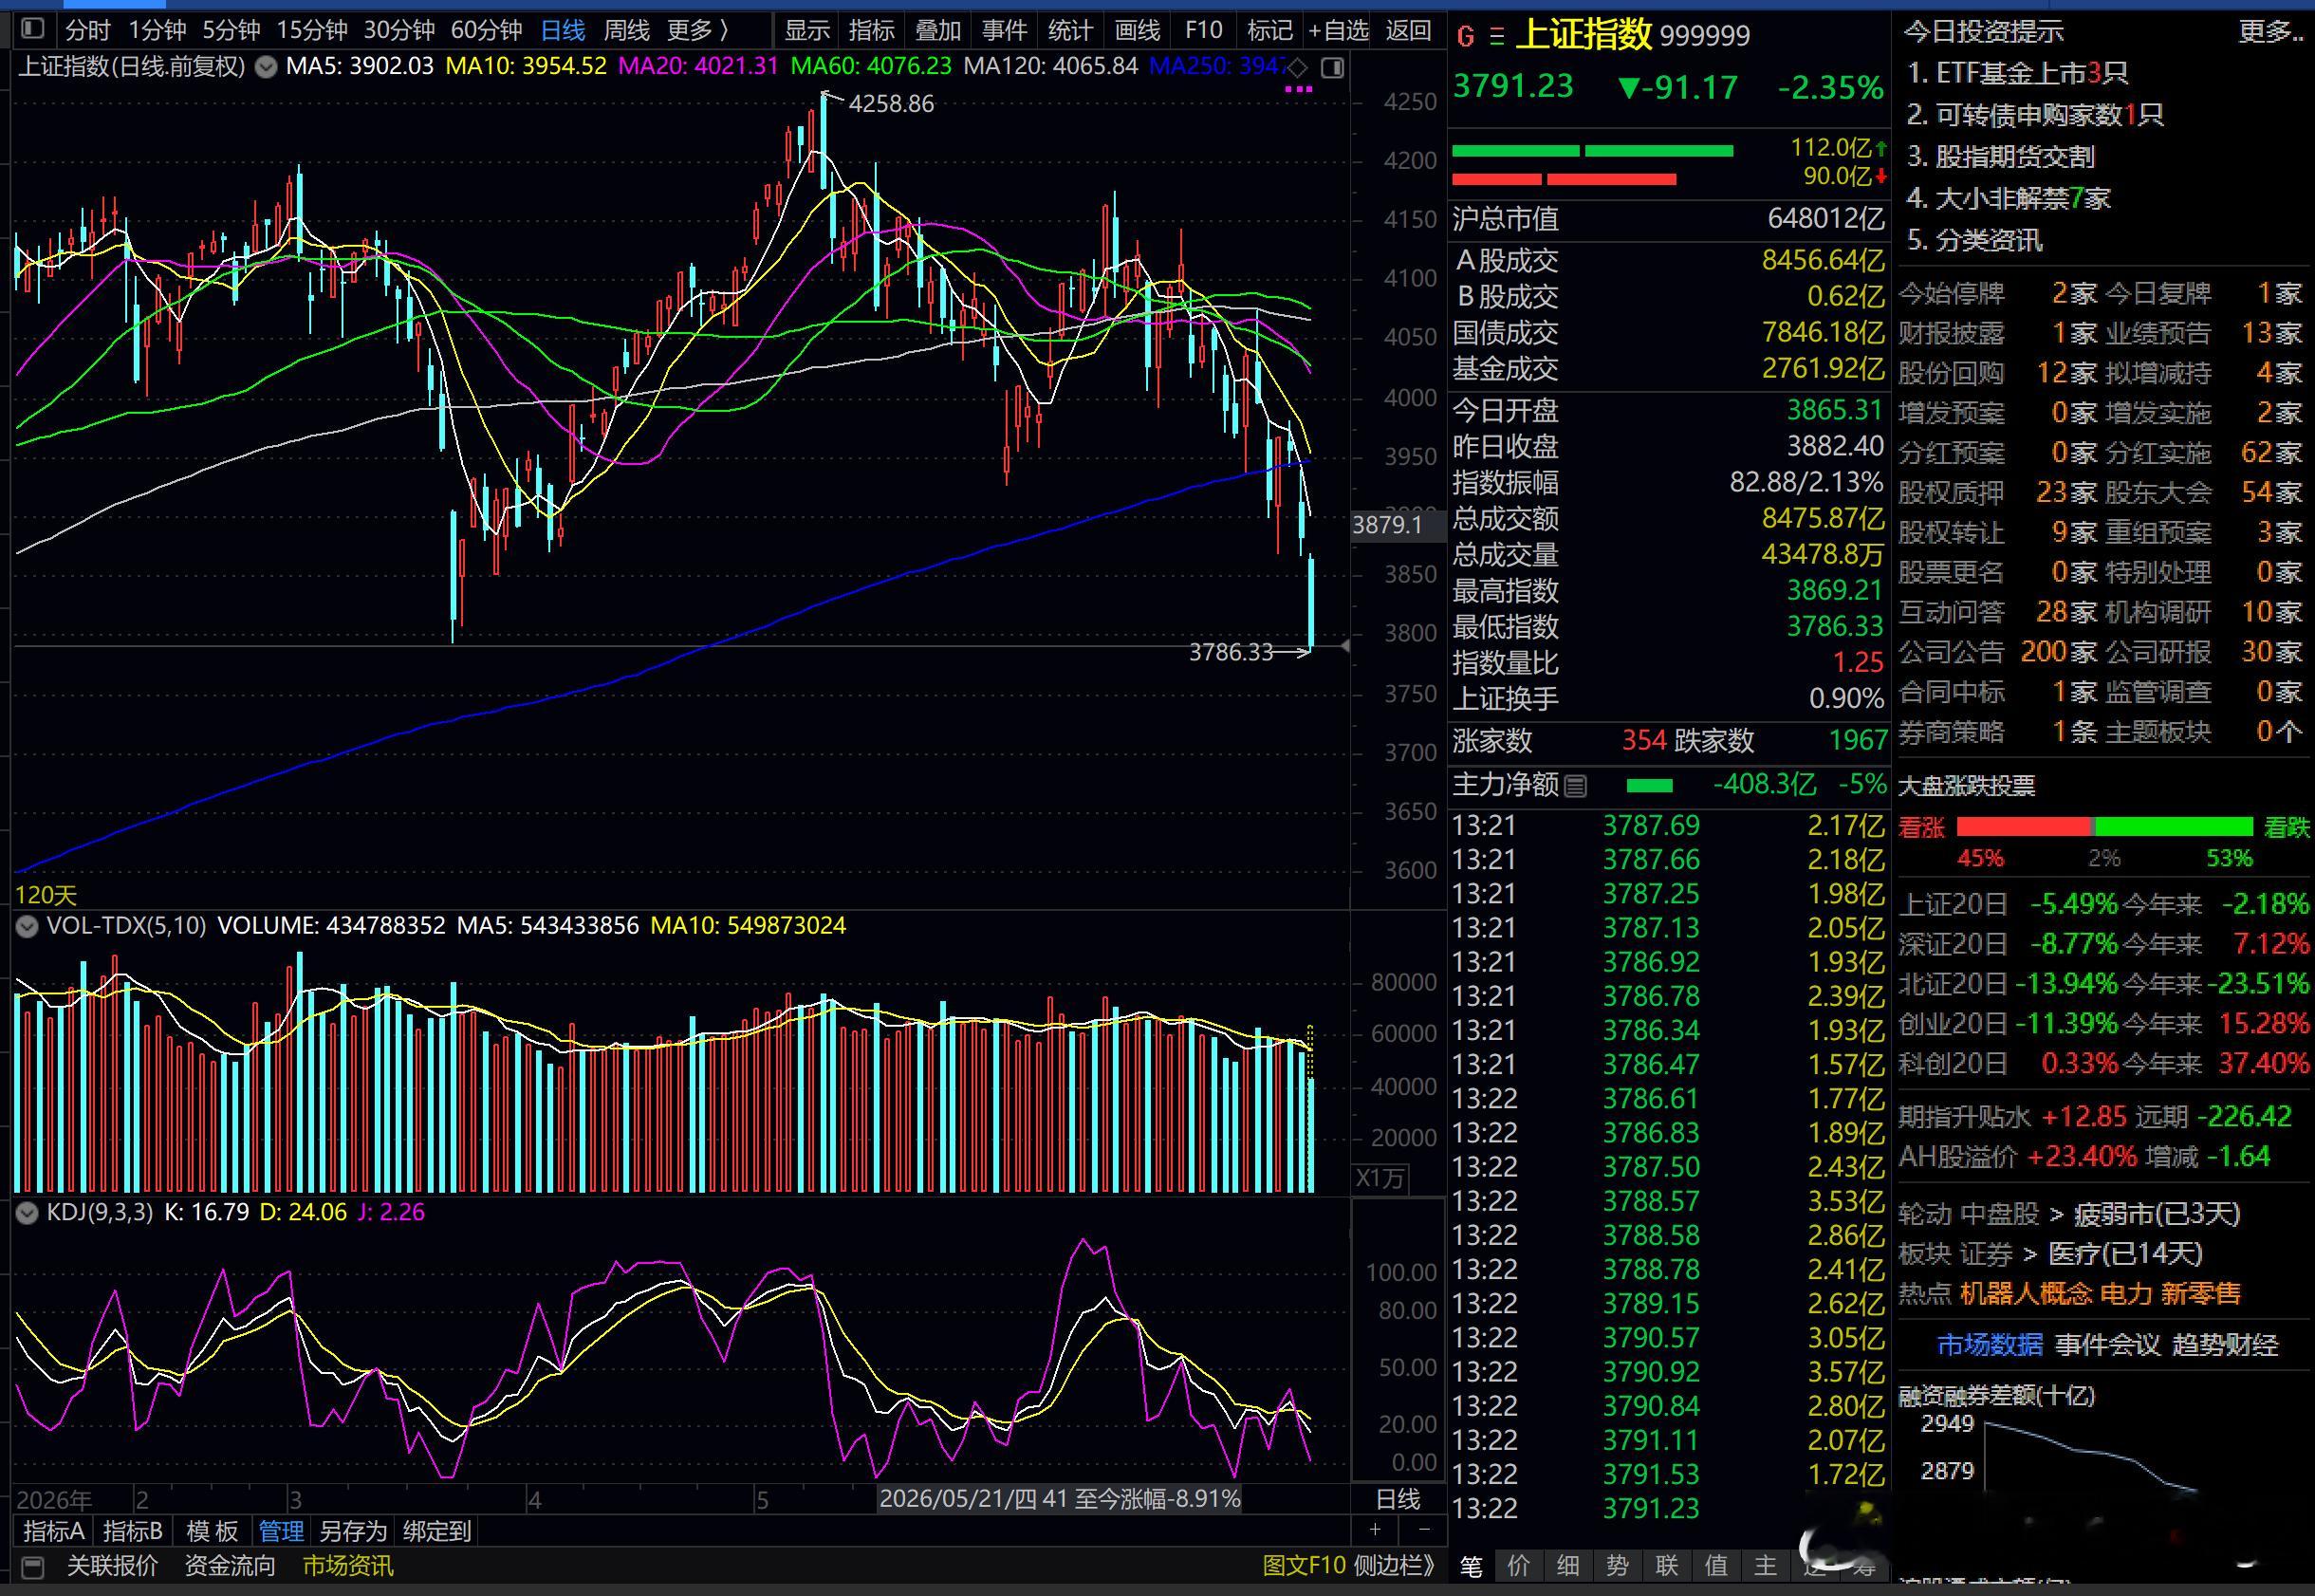The width and height of the screenshot is (2315, 1596).
Task: Expand the KDJ(9,3,3) indicator dropdown
Action: point(28,1212)
